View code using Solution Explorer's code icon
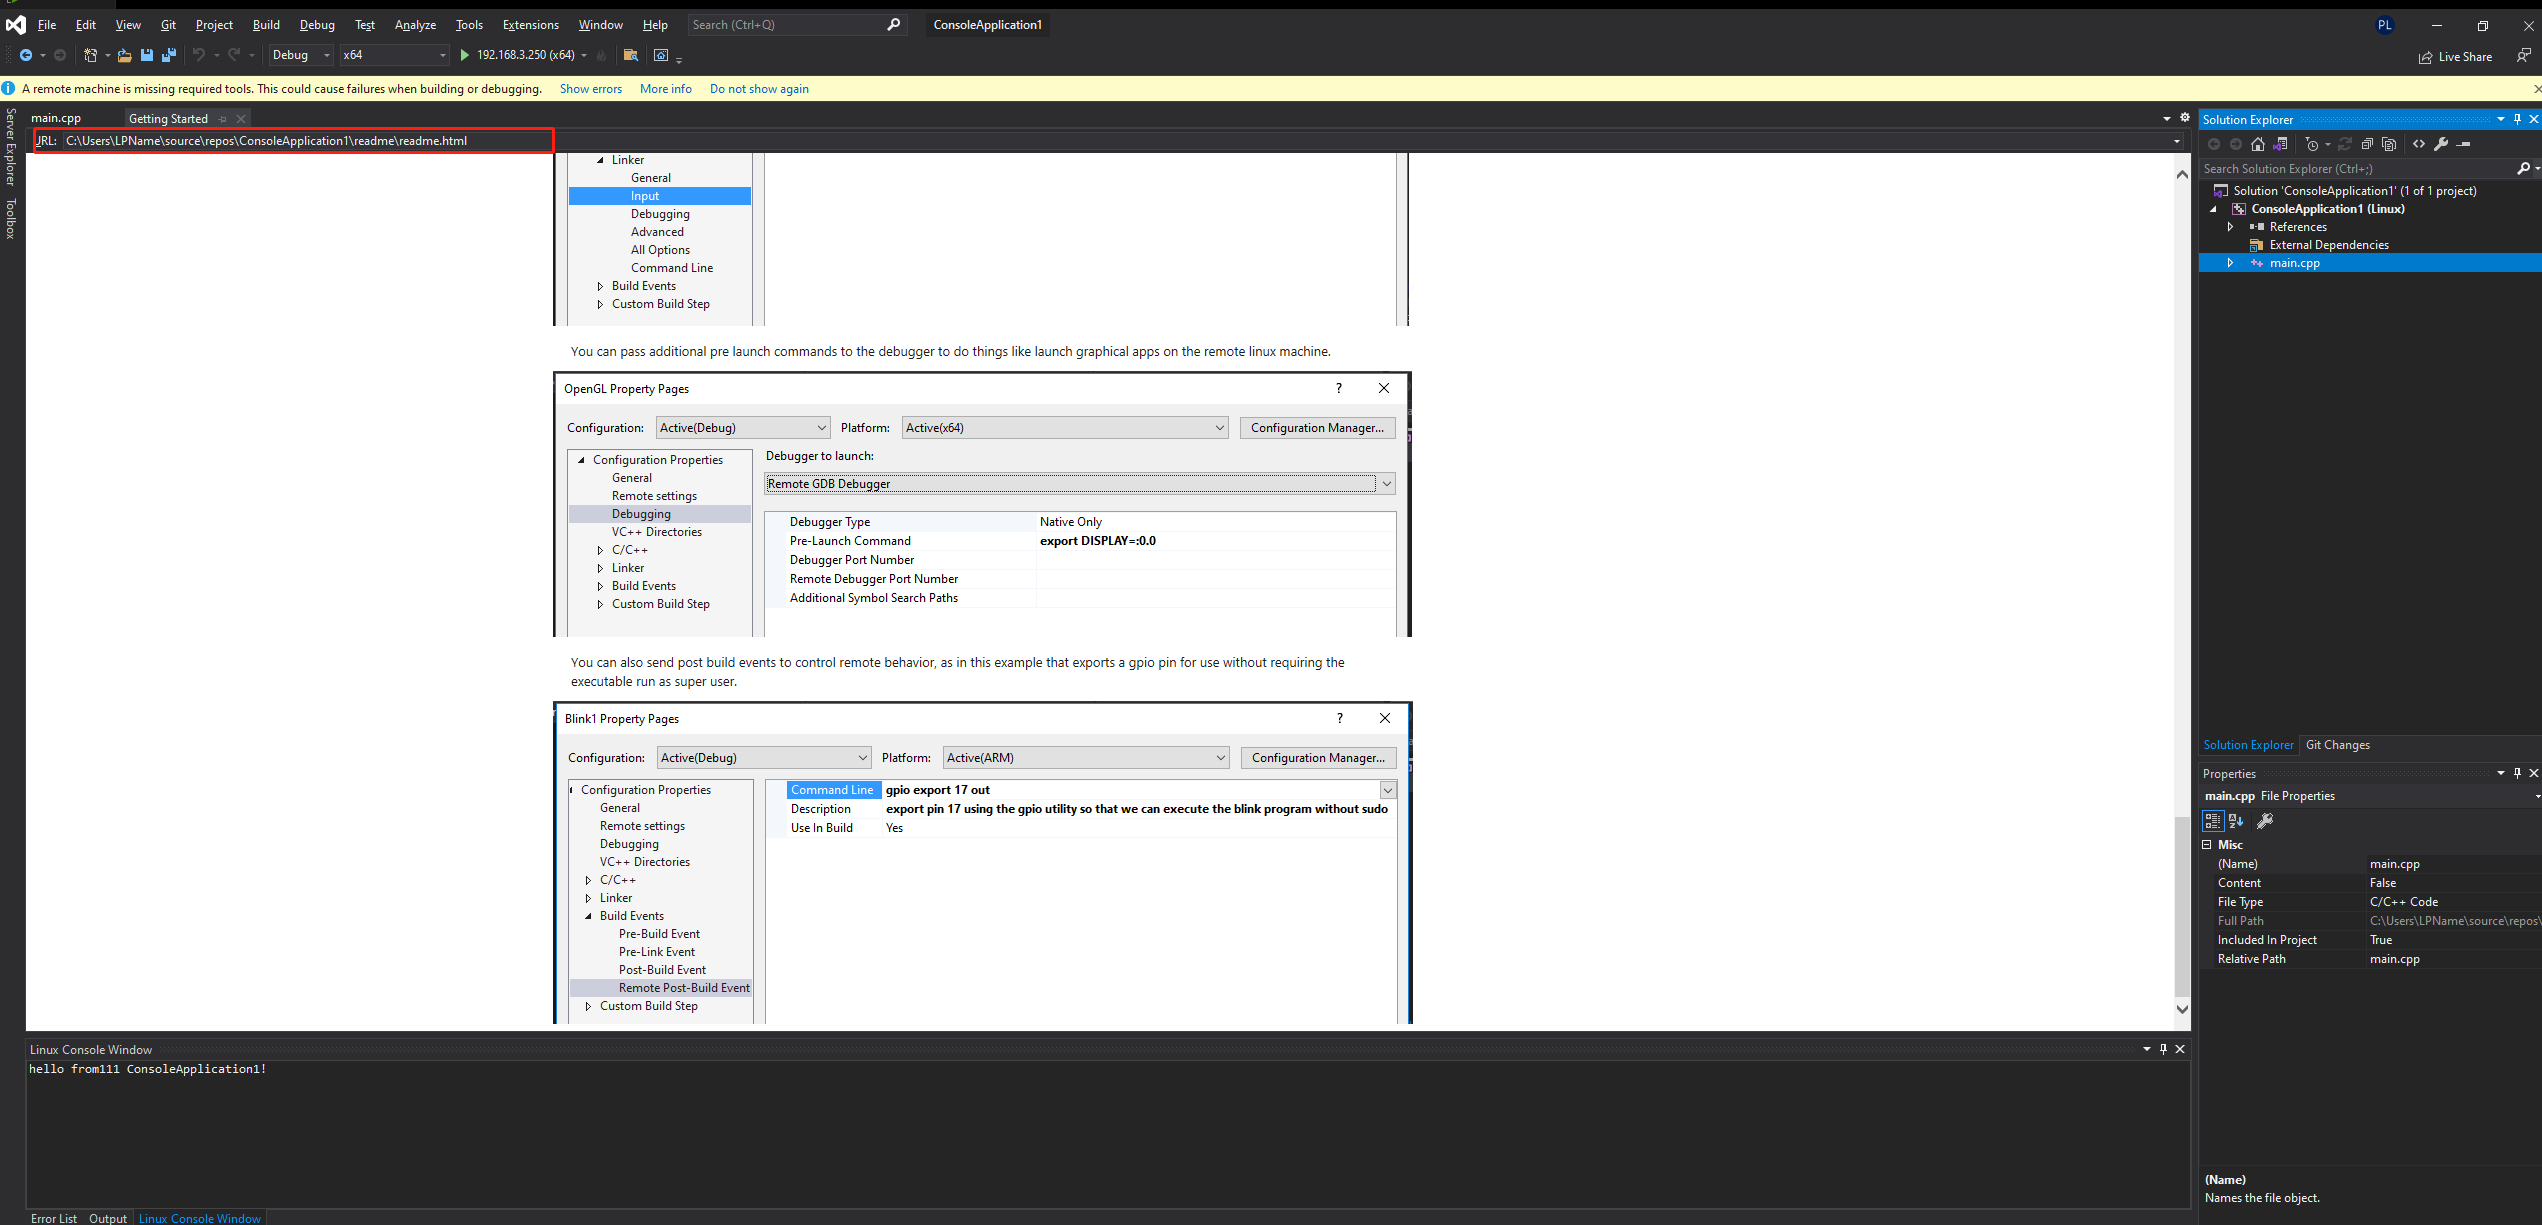2542x1225 pixels. click(x=2419, y=143)
